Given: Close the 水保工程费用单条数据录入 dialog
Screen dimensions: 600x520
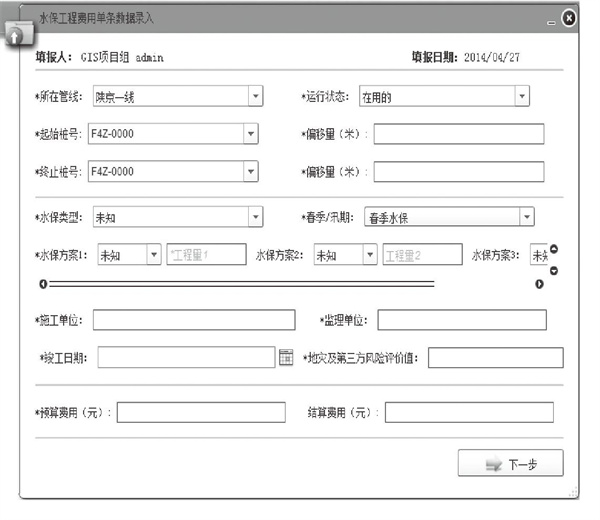Looking at the screenshot, I should coord(568,19).
